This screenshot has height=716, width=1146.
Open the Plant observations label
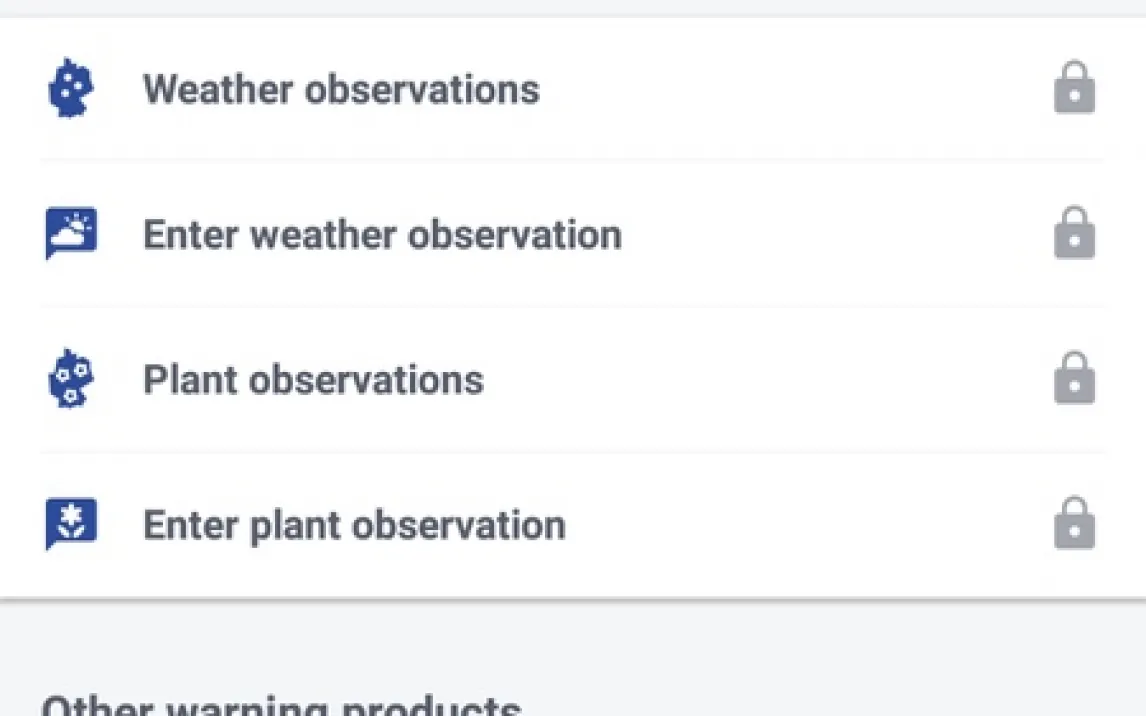[x=313, y=380]
